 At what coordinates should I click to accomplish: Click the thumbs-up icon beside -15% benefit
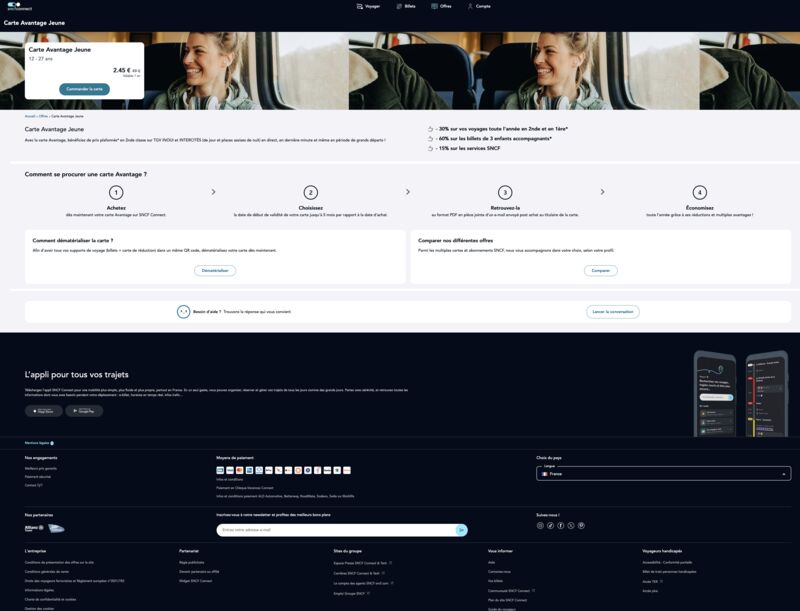430,148
